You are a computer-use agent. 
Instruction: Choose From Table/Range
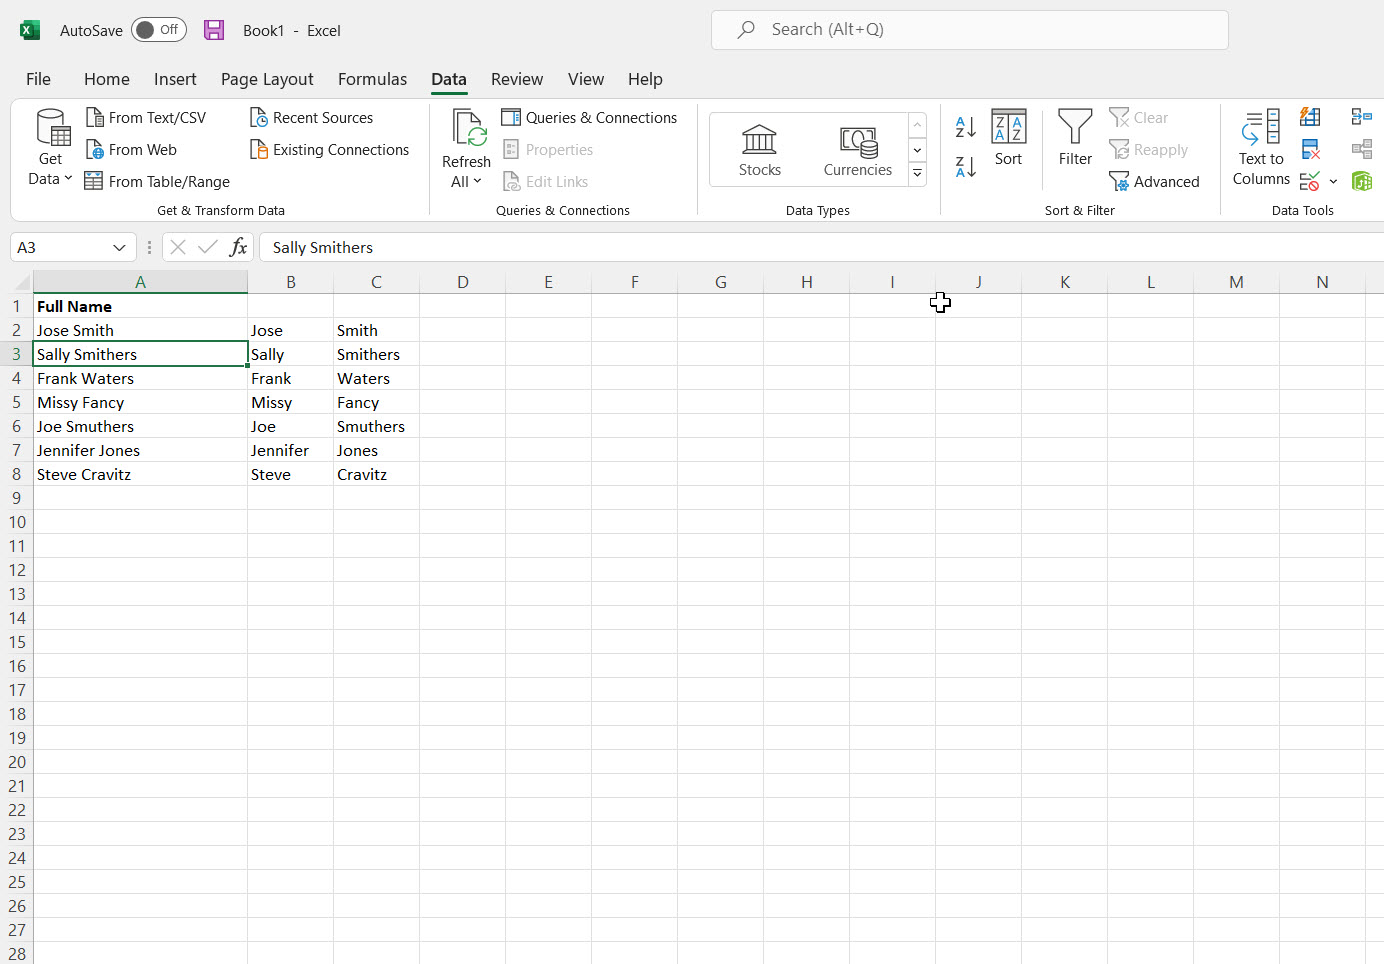[157, 182]
